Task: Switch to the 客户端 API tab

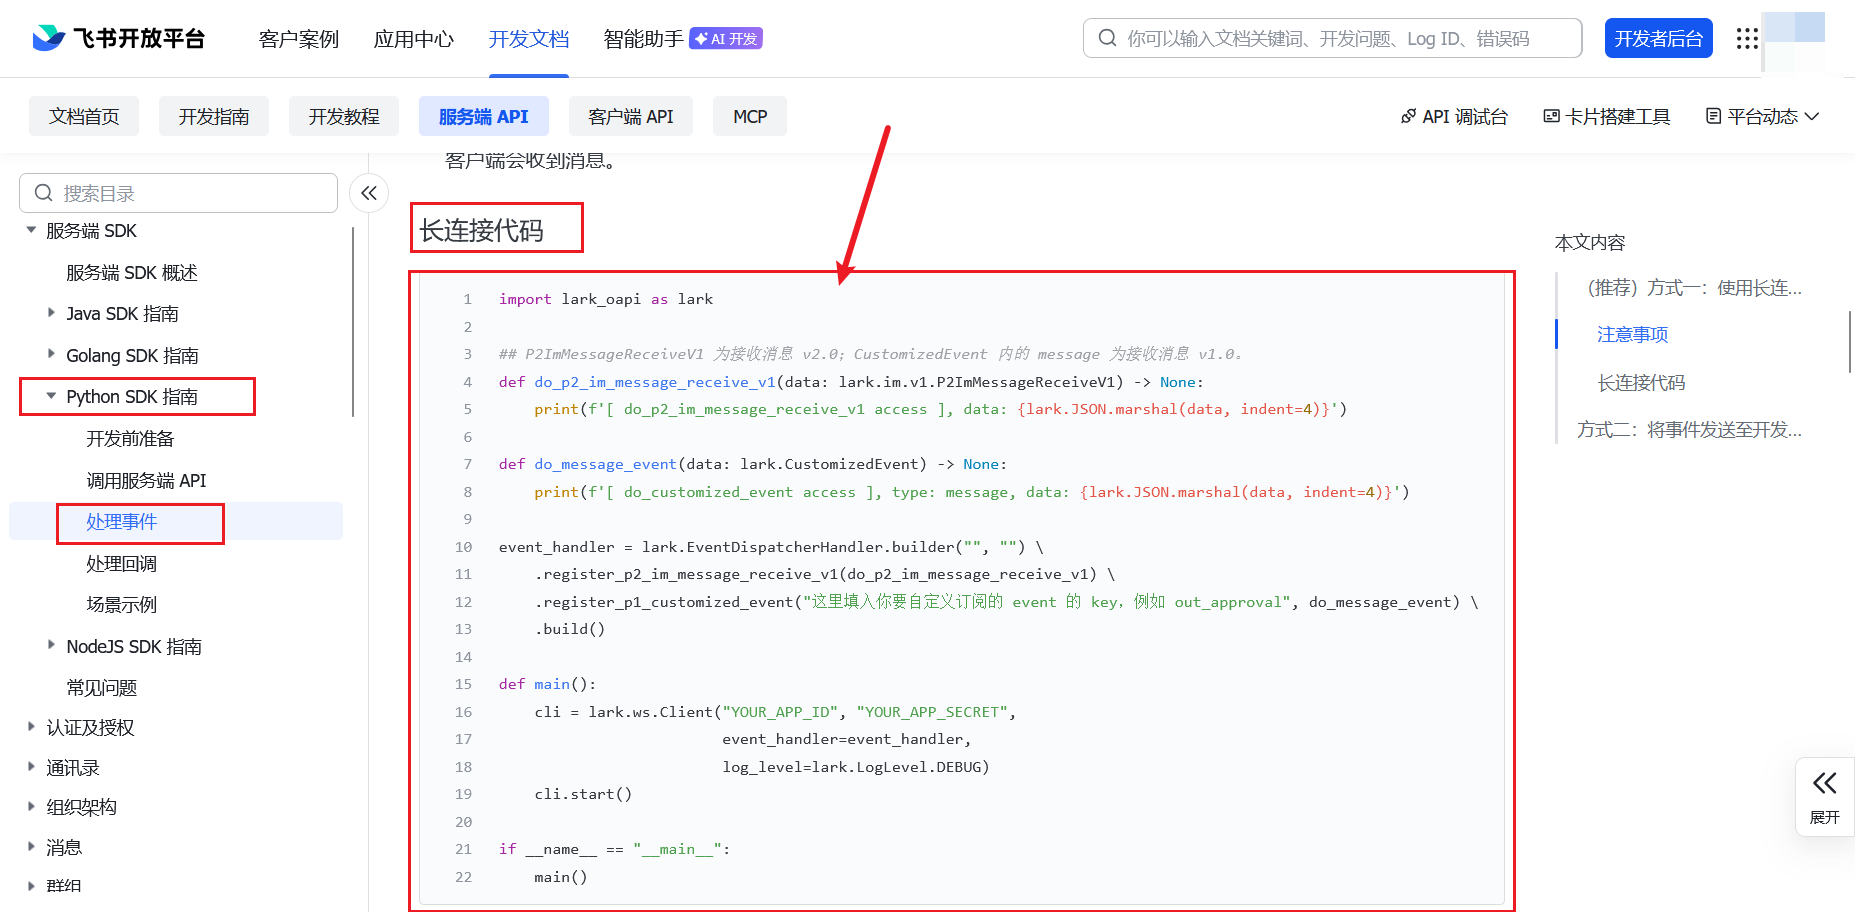Action: pyautogui.click(x=631, y=116)
